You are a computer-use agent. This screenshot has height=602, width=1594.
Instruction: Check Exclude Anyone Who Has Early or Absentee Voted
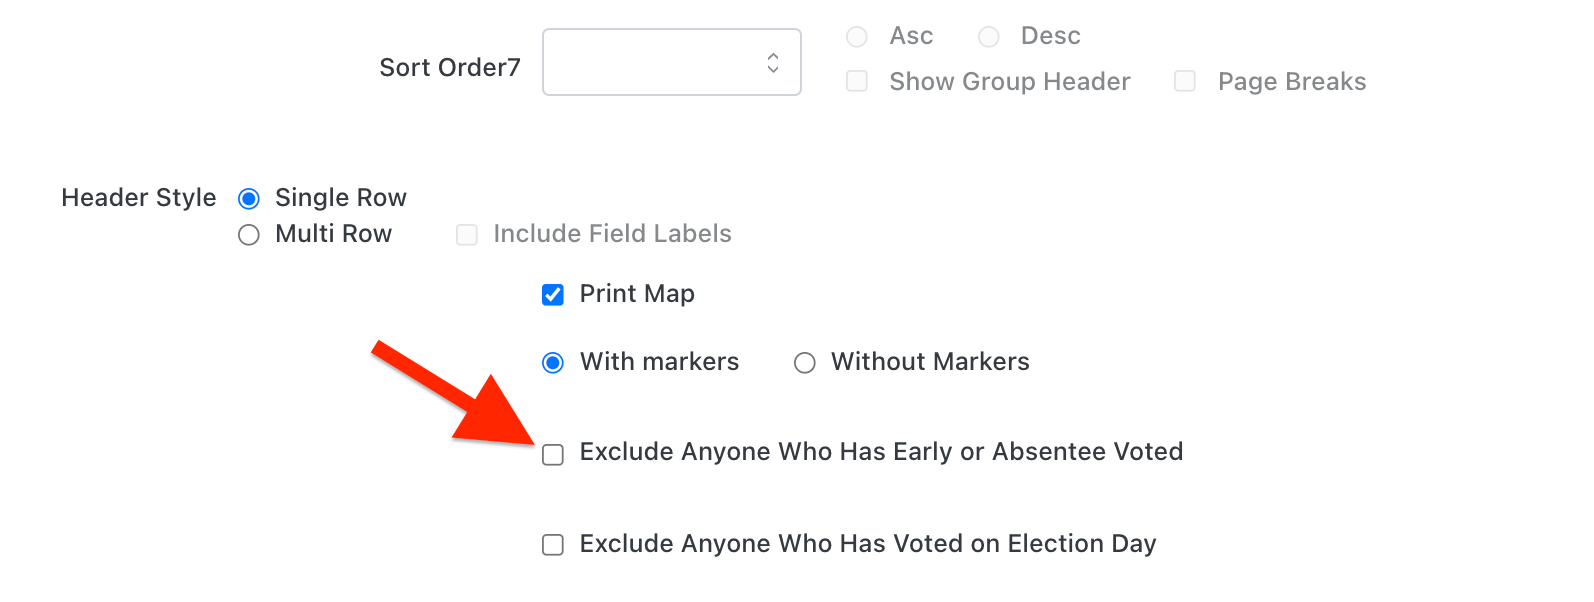[553, 455]
